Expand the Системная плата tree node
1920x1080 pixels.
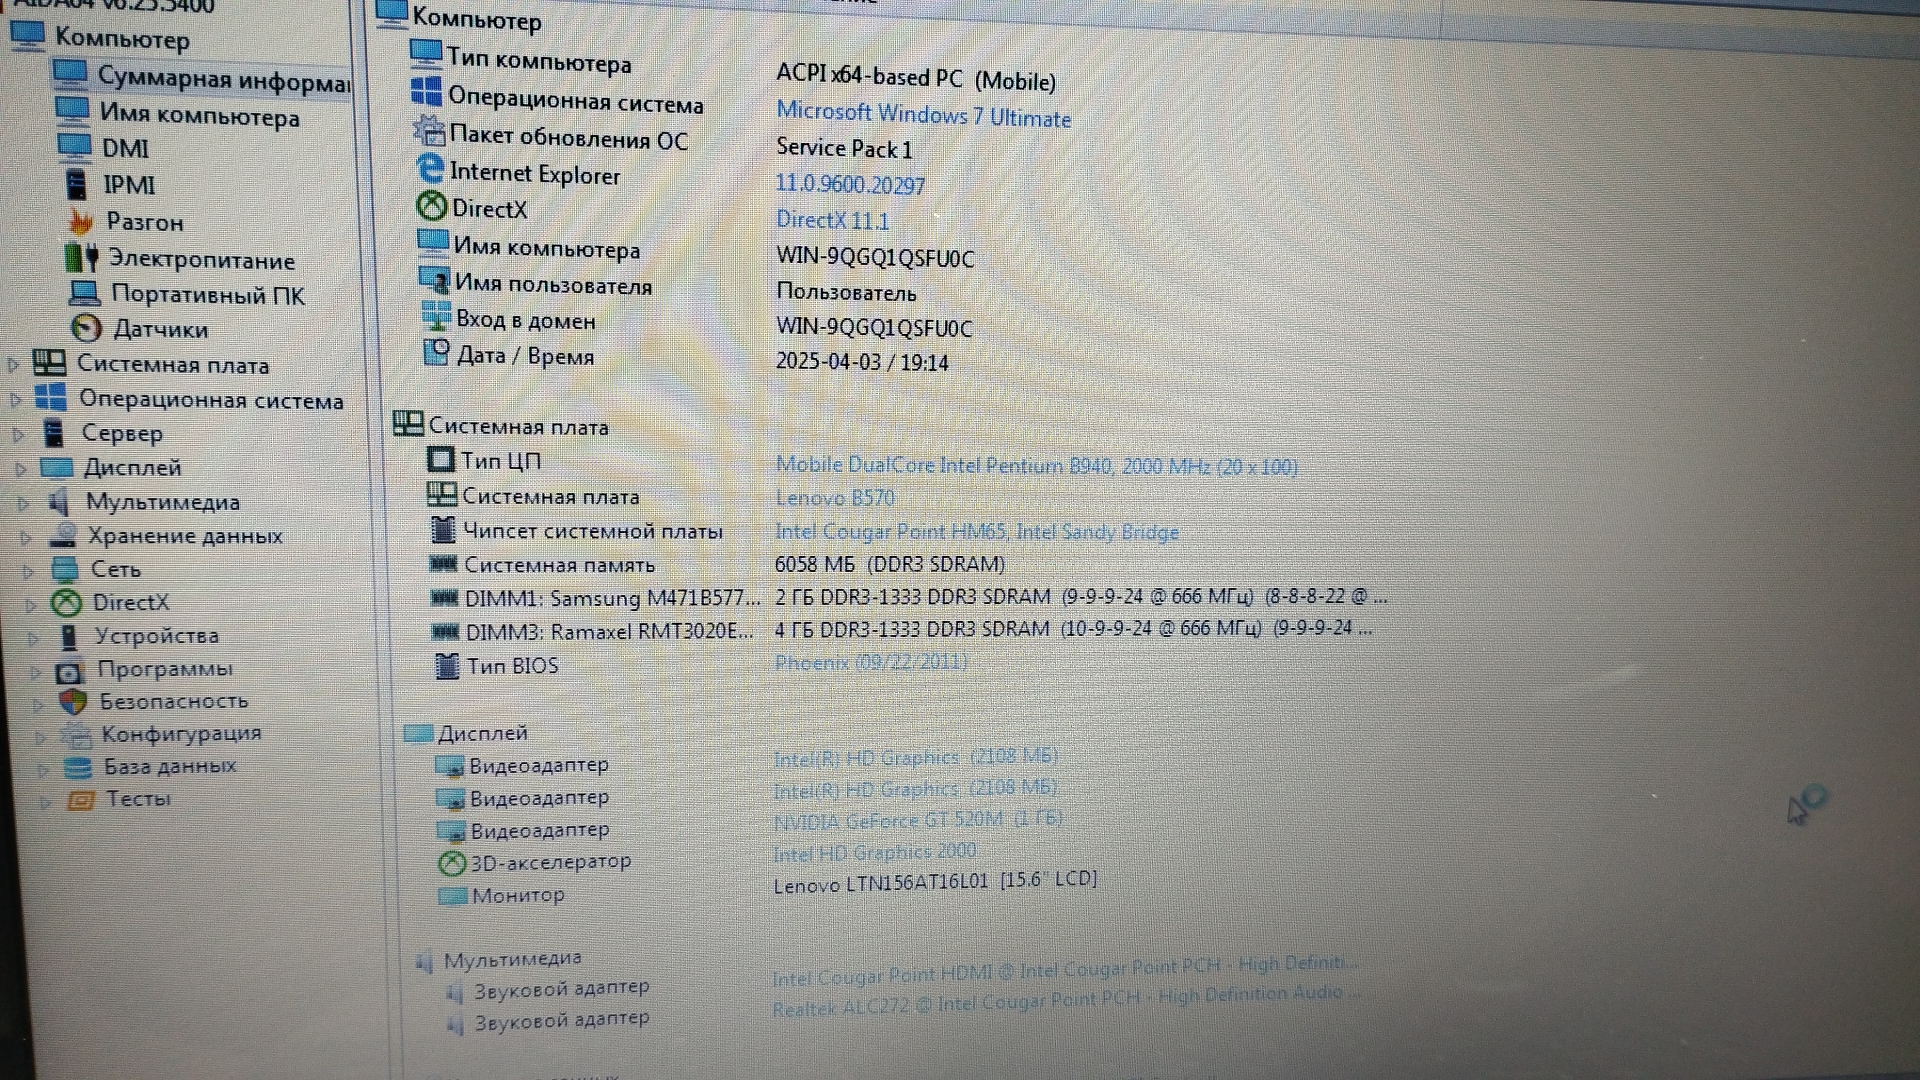(x=14, y=365)
